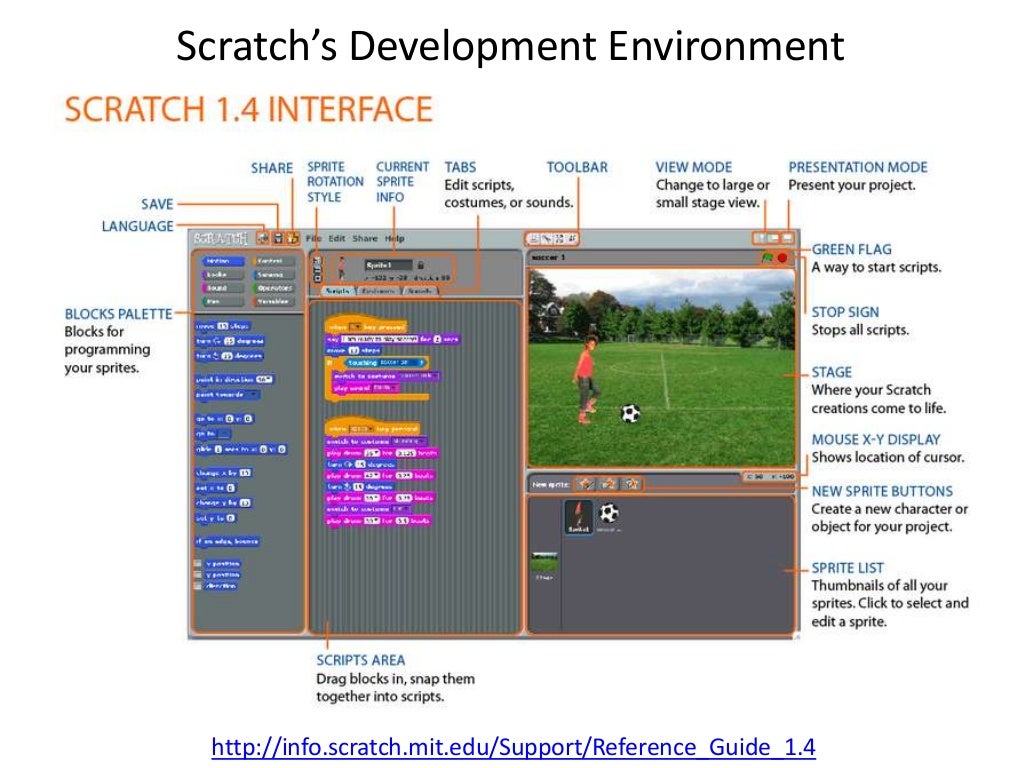This screenshot has height=768, width=1024.
Task: Select the Control blocks category
Action: [x=274, y=261]
